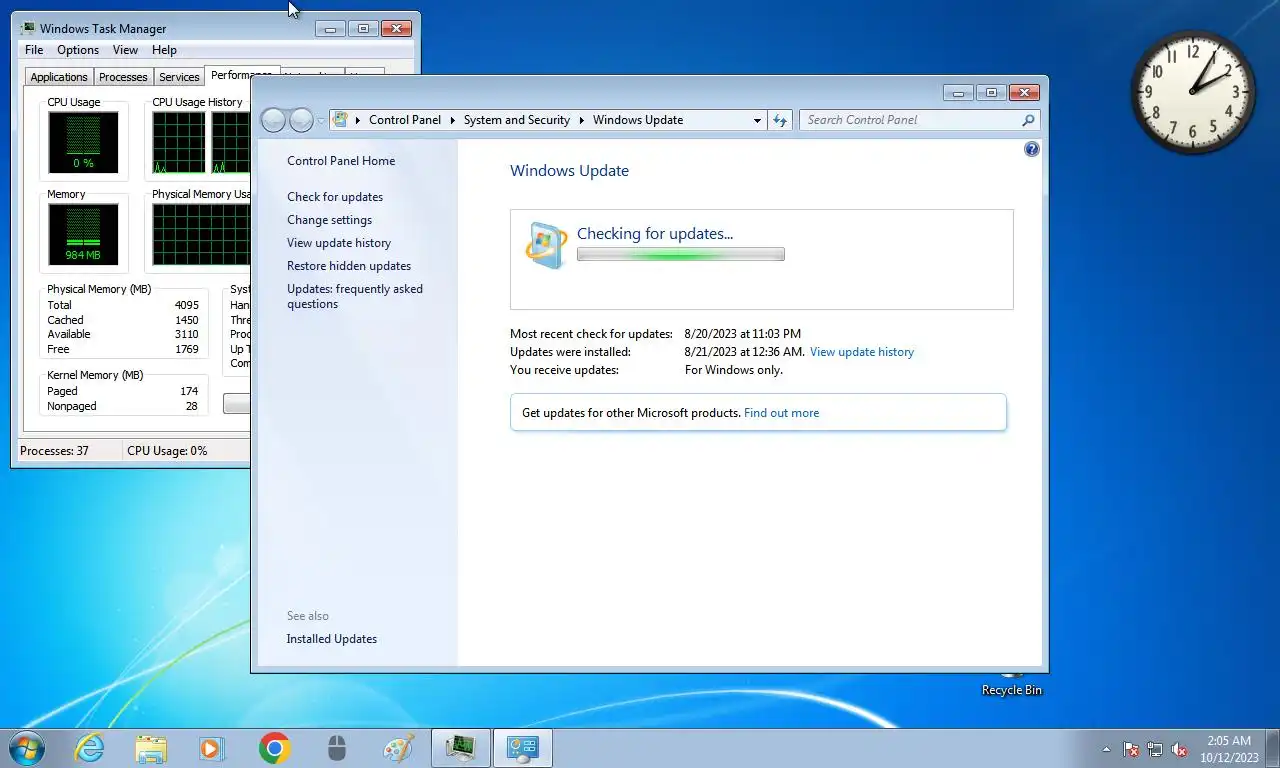The width and height of the screenshot is (1280, 768).
Task: Open the address bar previous locations dropdown
Action: [x=757, y=120]
